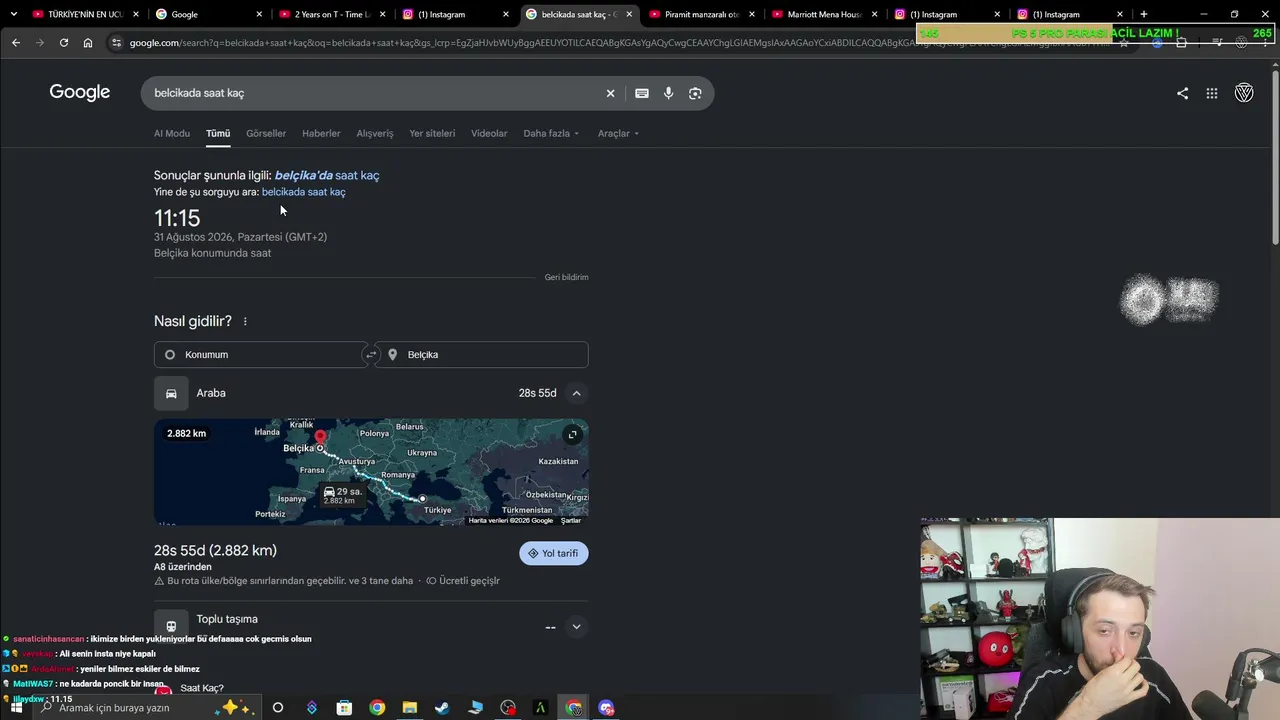Switch to the 2 Years on T - Time browser tab
This screenshot has width=1280, height=720.
tap(332, 14)
